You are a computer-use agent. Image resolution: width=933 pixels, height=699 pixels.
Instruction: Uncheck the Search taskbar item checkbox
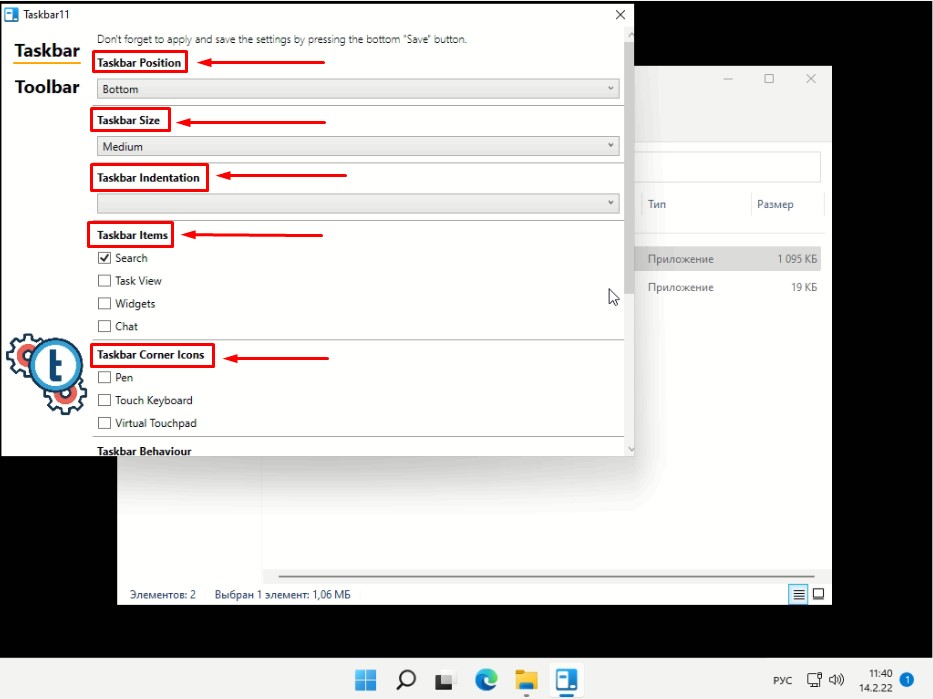tap(105, 258)
